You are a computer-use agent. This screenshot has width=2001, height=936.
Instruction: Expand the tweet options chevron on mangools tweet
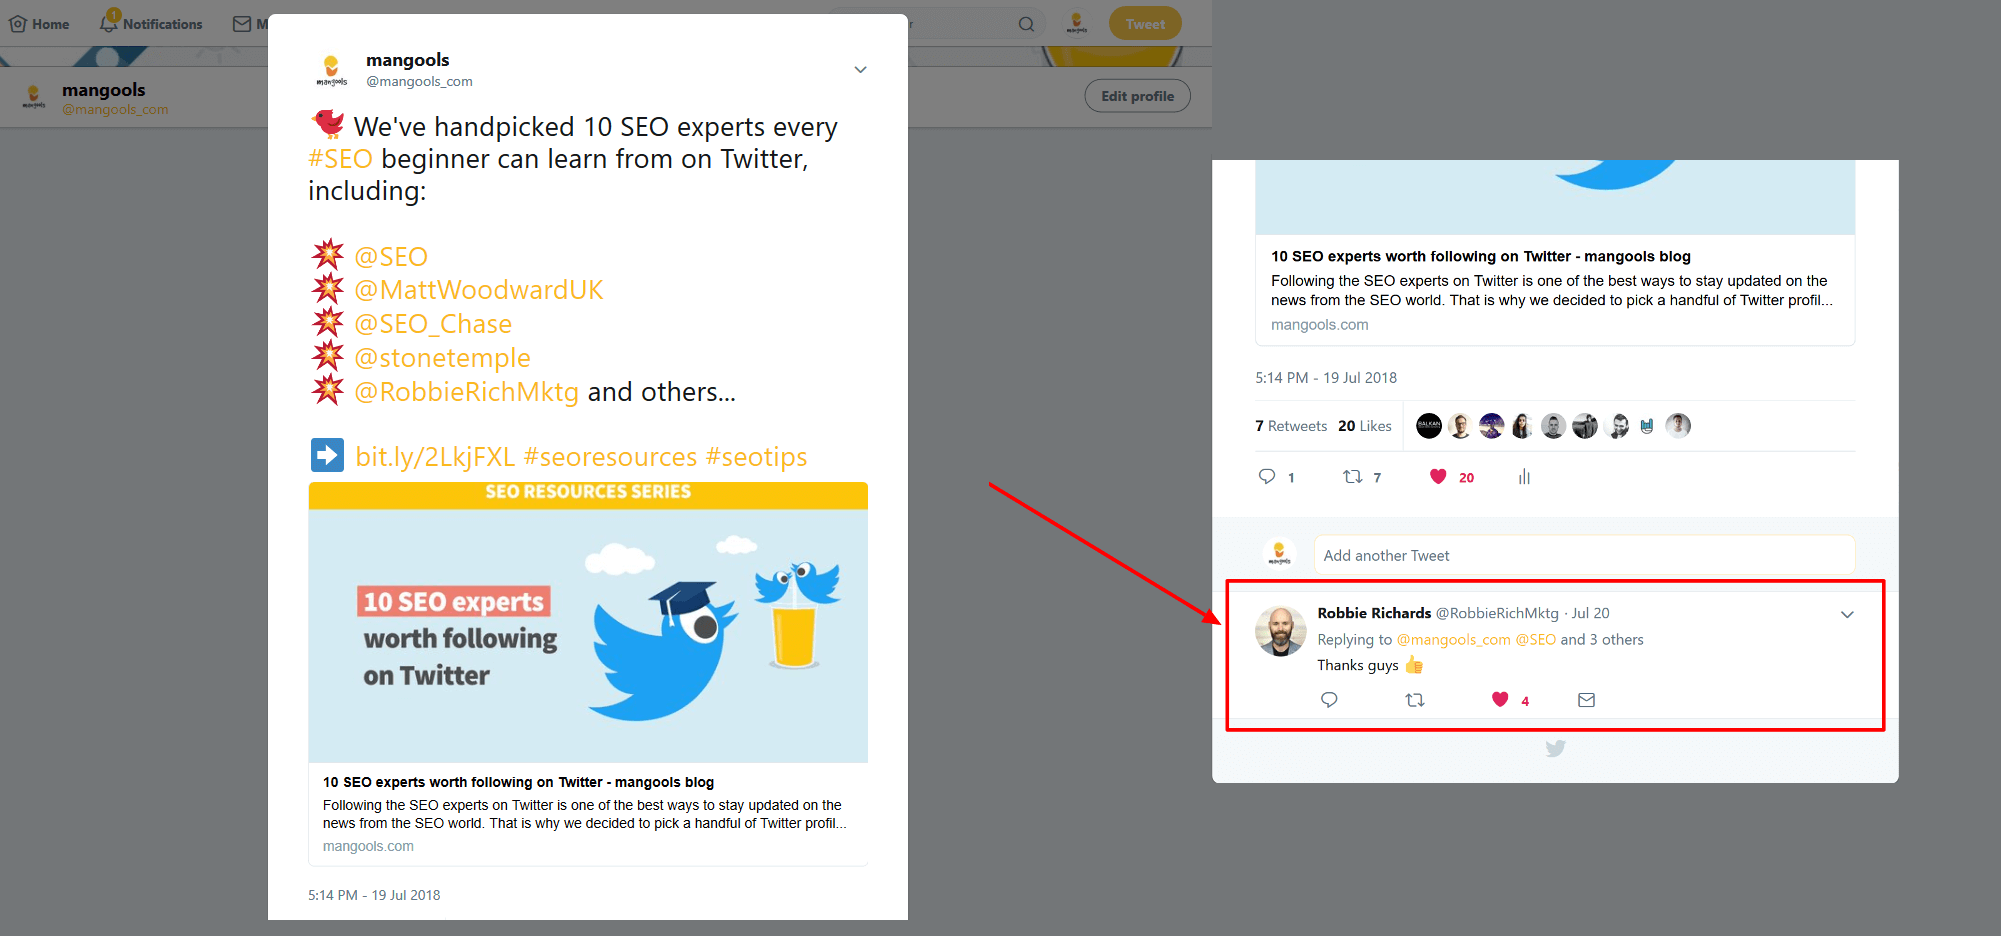tap(860, 70)
